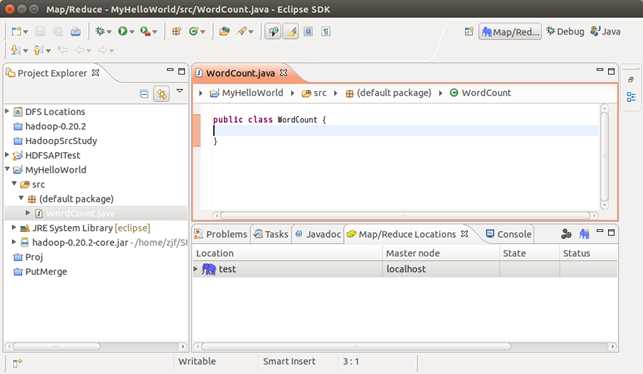Toggle Mark Occurrences toolbar button
643x374 pixels.
[x=273, y=32]
